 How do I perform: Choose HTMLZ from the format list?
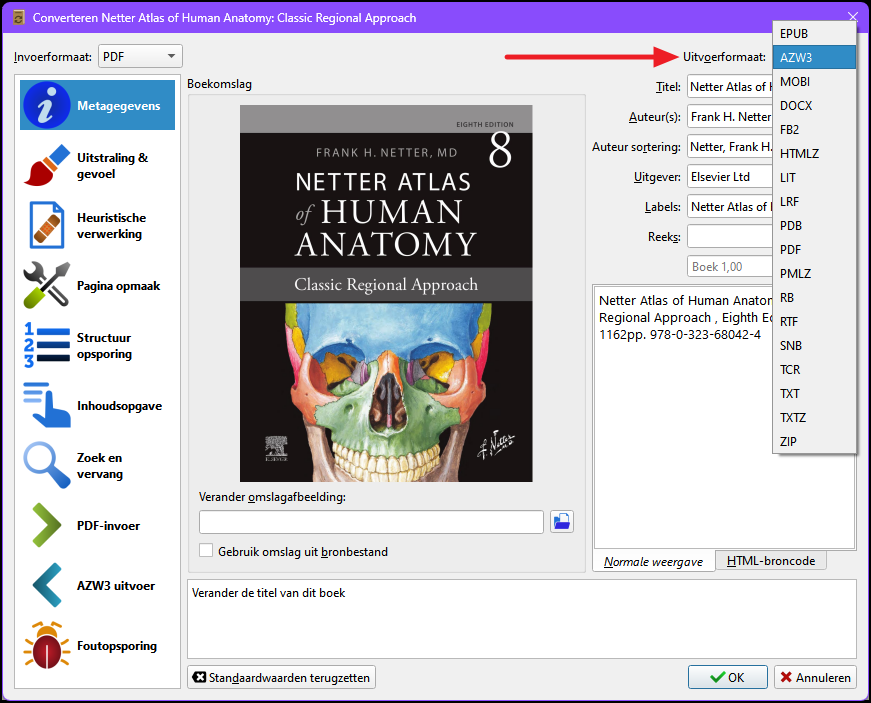click(814, 153)
